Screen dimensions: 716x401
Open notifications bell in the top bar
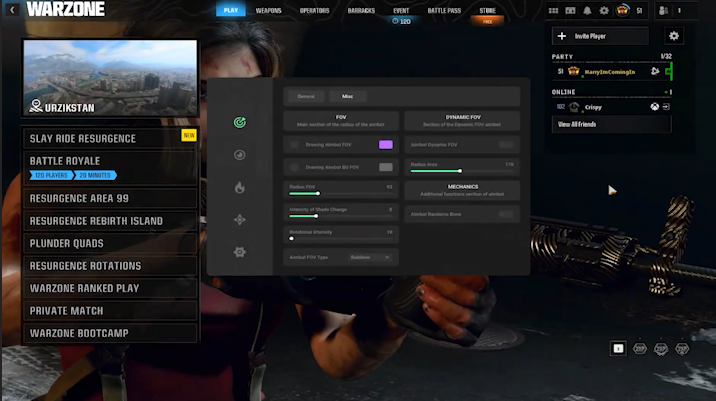[587, 11]
